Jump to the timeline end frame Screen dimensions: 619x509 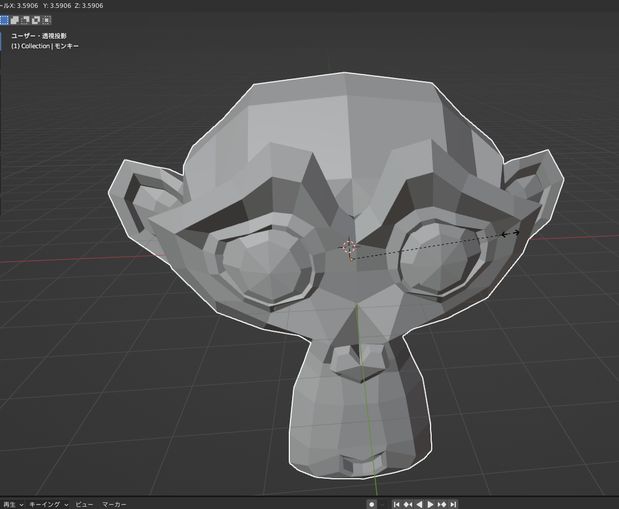pyautogui.click(x=453, y=504)
